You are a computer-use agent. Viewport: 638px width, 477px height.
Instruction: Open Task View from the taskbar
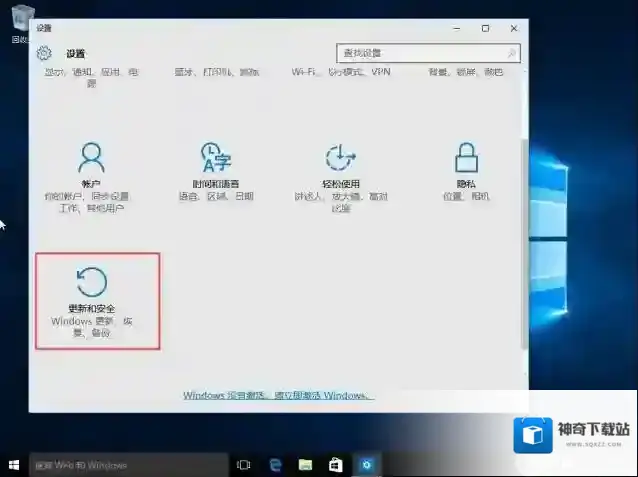(243, 466)
